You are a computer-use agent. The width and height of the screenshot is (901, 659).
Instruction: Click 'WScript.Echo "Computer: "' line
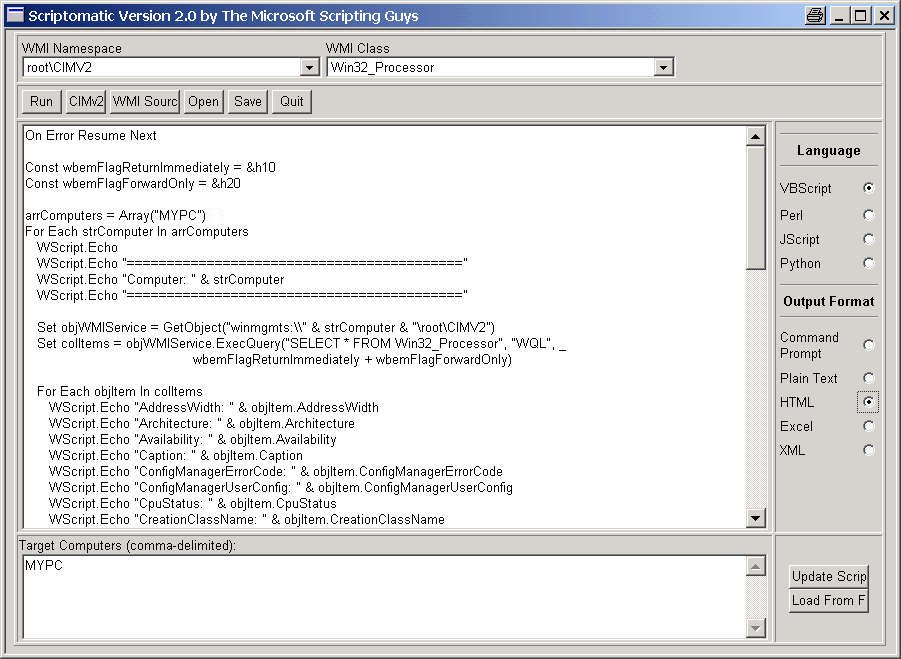(160, 280)
